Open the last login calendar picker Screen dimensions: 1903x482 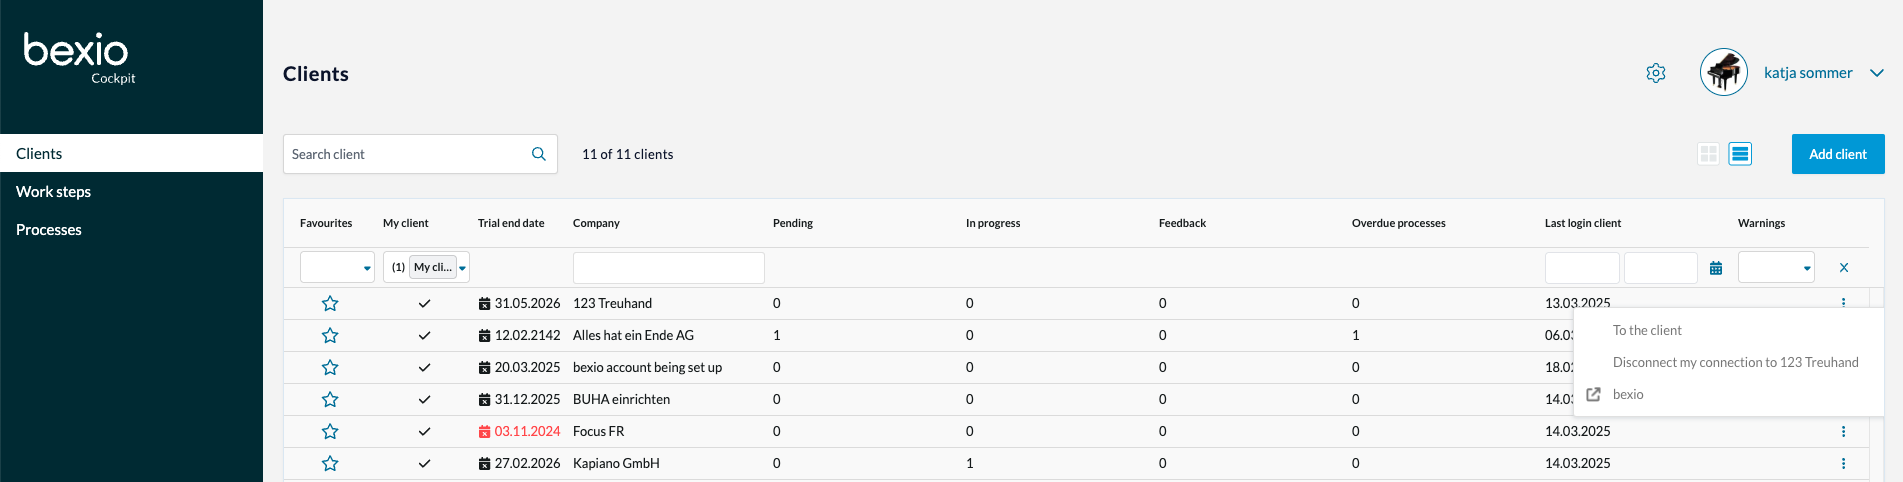click(1716, 268)
